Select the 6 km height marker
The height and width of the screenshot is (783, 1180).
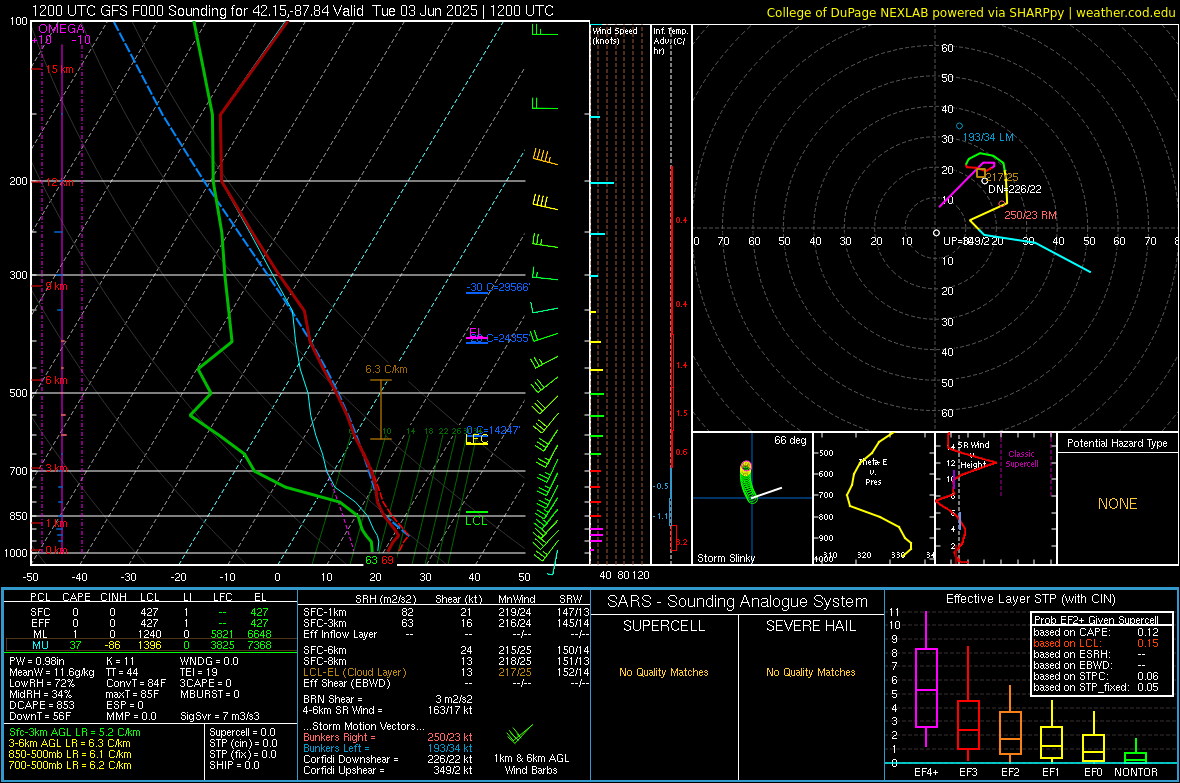[56, 380]
